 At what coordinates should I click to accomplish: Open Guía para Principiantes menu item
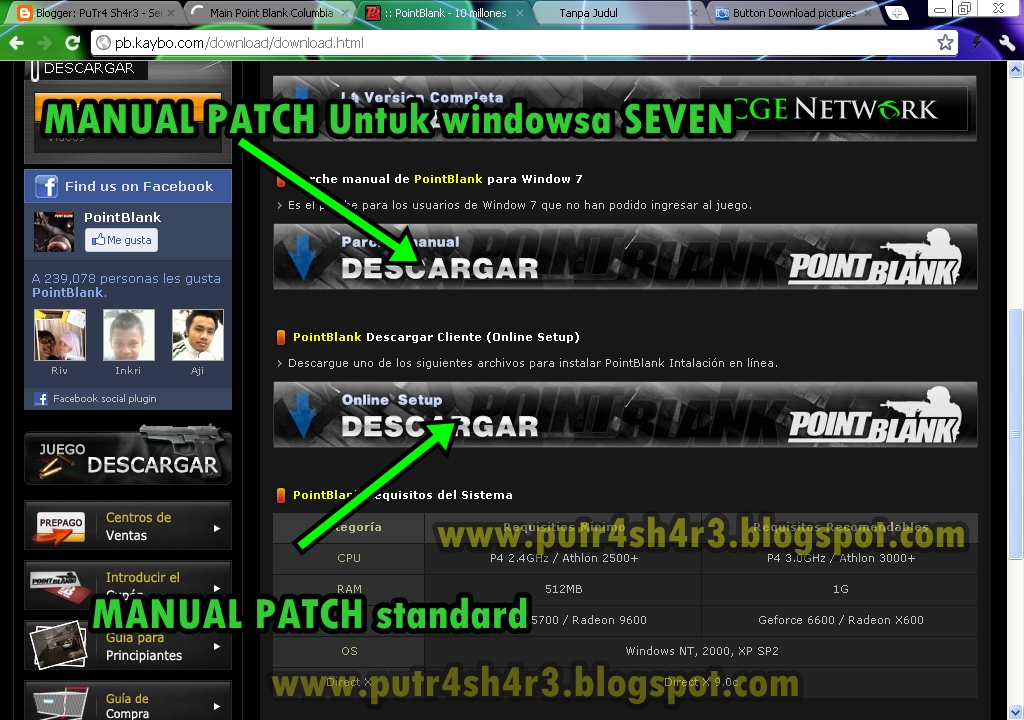point(128,646)
